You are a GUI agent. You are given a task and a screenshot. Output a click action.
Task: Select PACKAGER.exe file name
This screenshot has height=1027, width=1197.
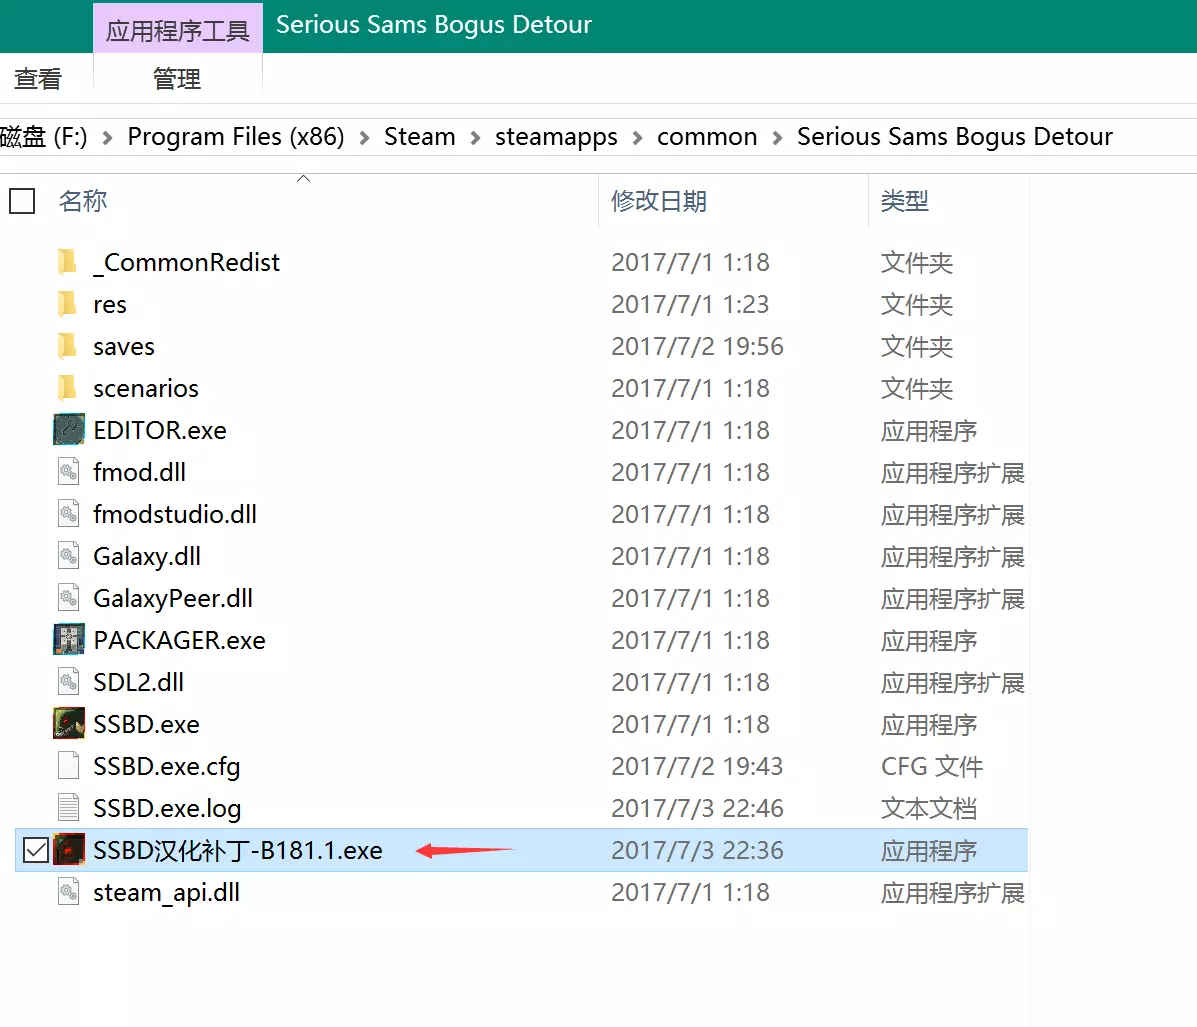click(179, 641)
